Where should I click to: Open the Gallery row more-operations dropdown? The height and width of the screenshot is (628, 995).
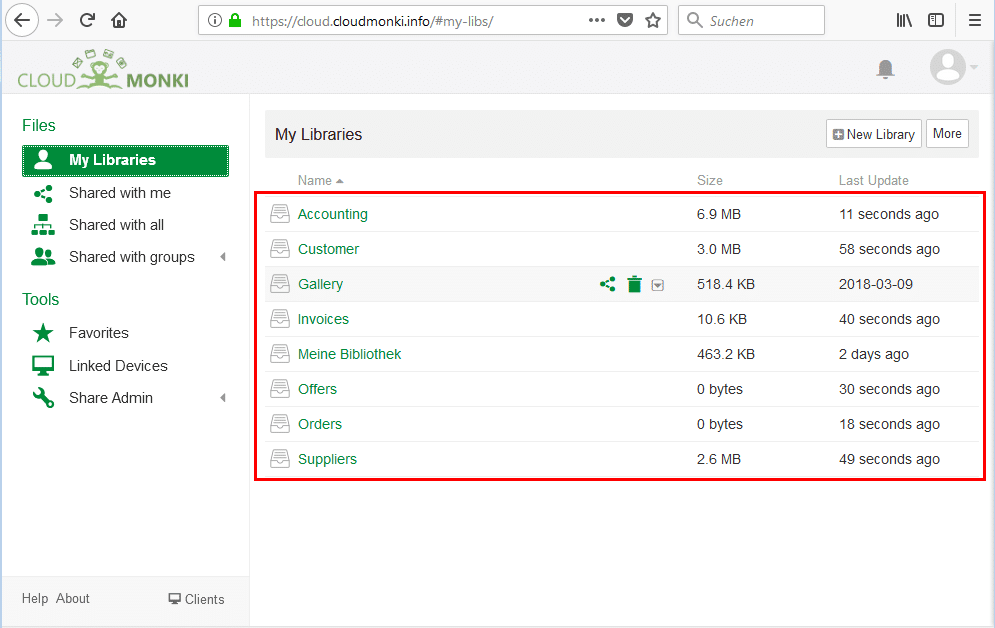click(658, 285)
